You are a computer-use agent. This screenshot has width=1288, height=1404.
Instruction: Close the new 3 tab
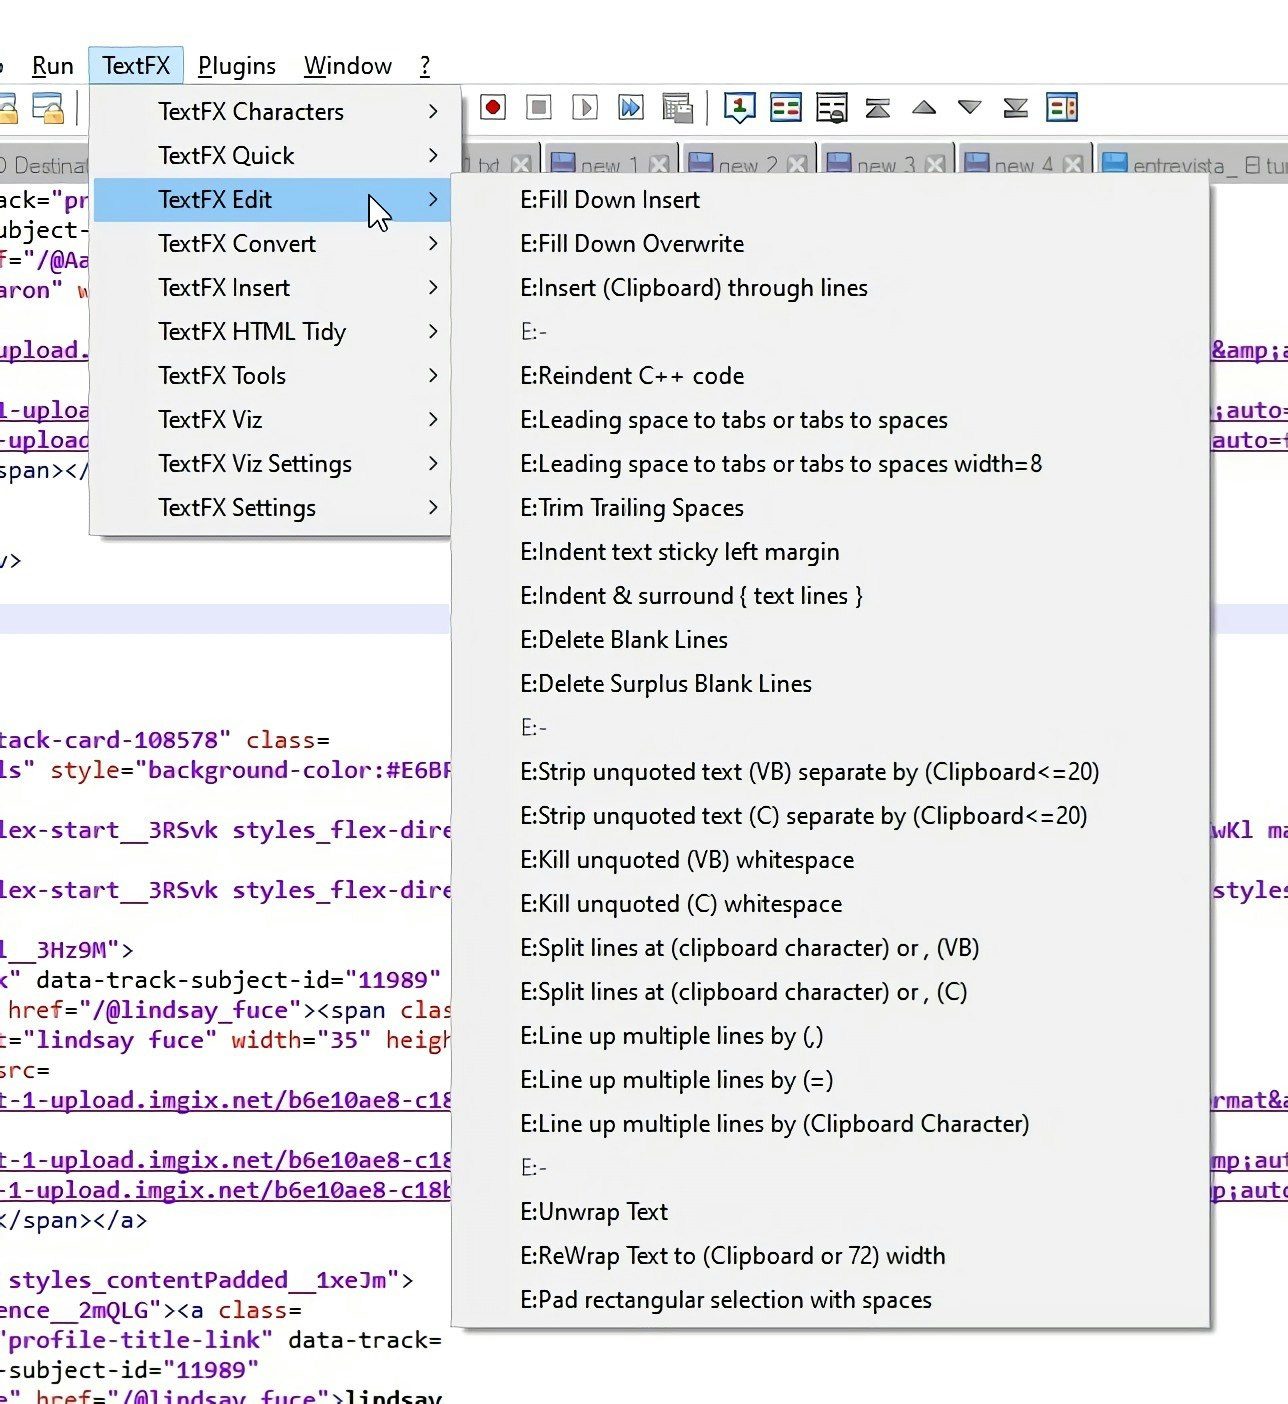point(935,165)
